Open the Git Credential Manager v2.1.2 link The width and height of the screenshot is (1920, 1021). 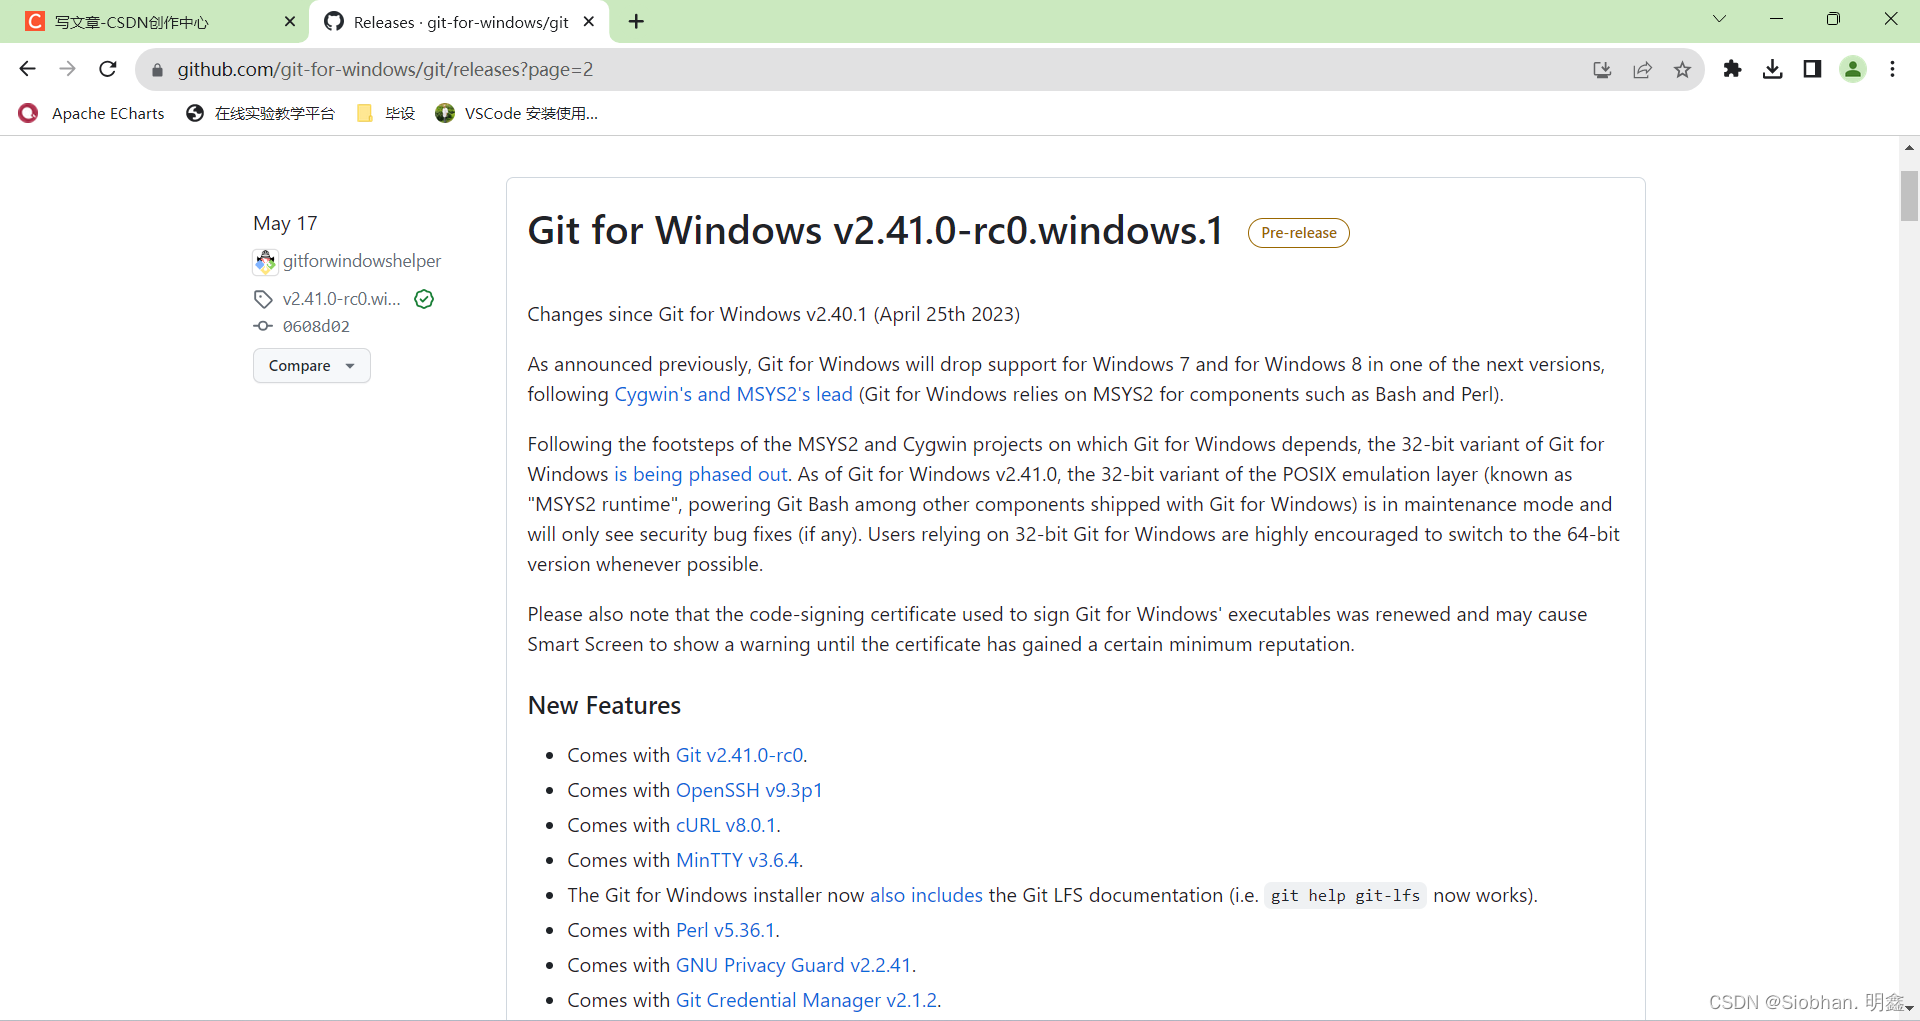806,1000
